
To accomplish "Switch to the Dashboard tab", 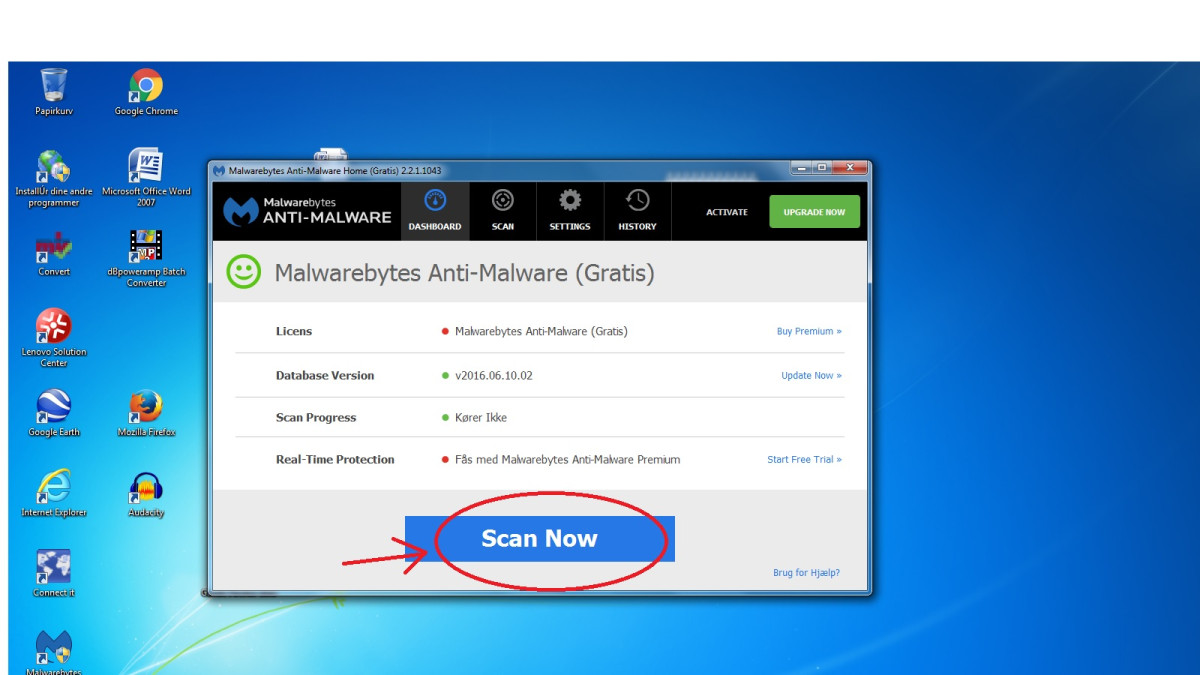I will [x=435, y=211].
